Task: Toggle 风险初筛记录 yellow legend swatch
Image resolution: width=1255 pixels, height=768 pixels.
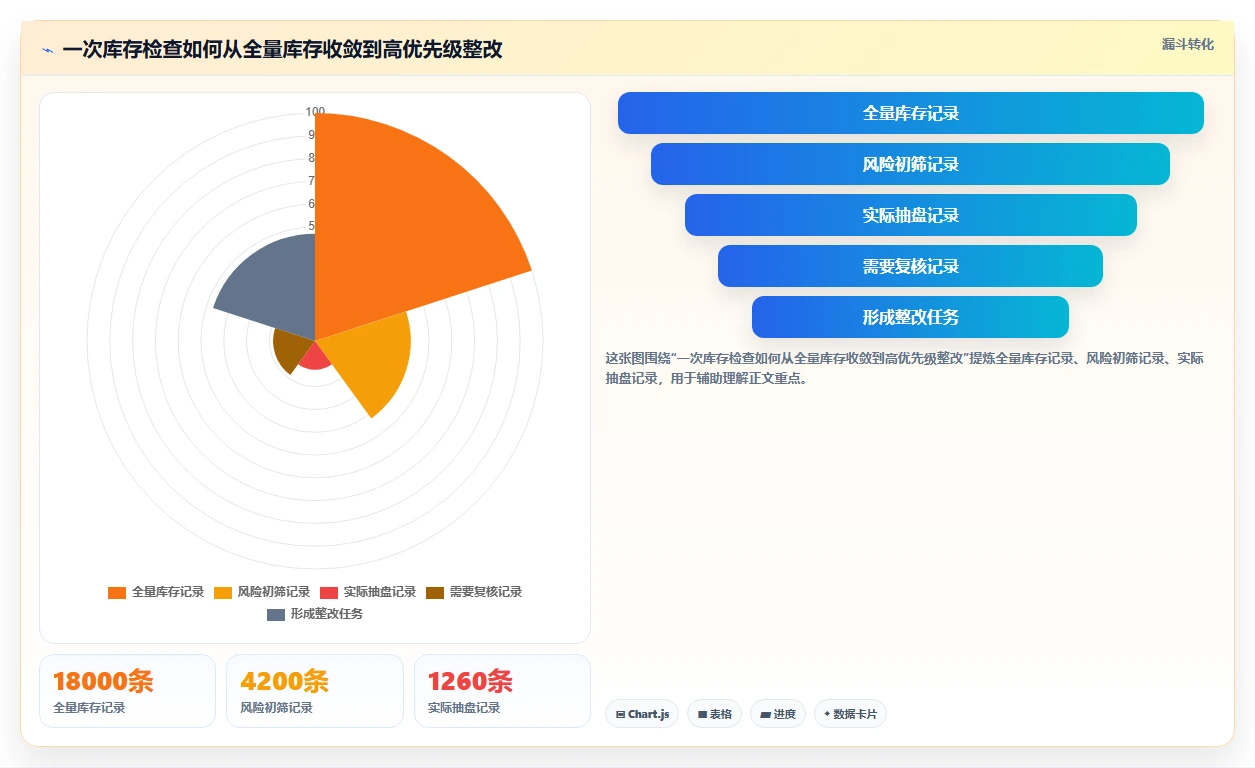Action: (223, 592)
